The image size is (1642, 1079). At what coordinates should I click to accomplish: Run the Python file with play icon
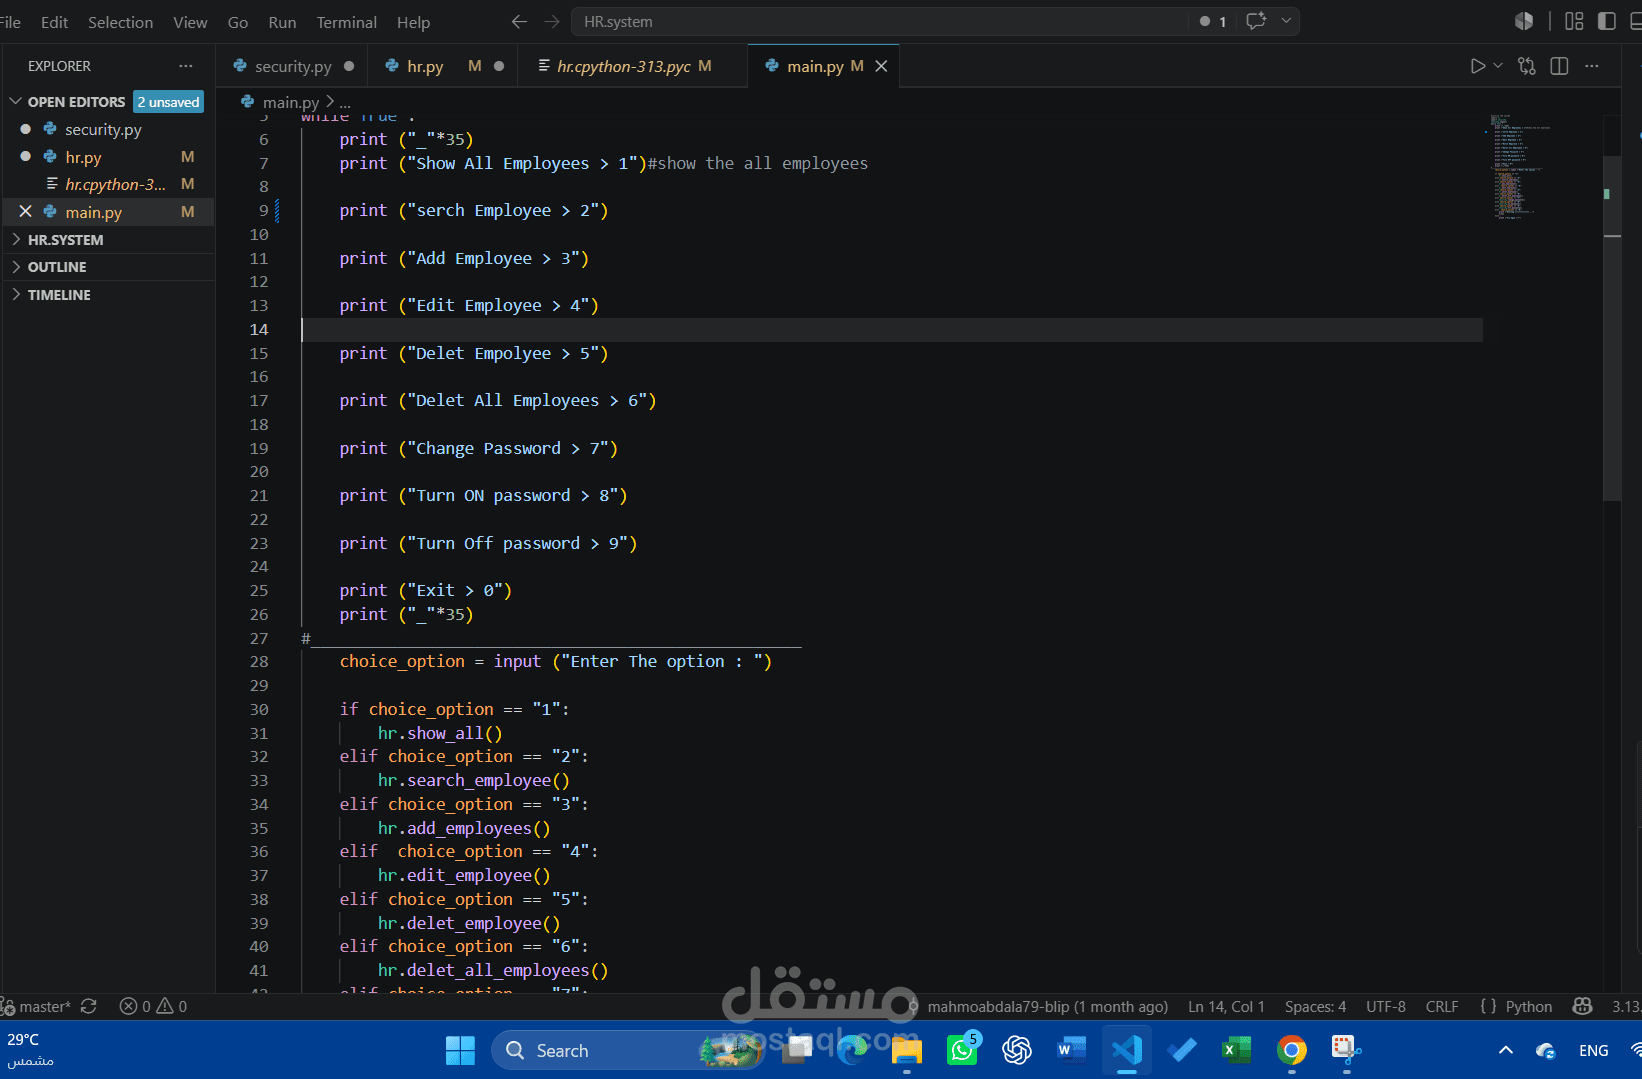click(1477, 66)
